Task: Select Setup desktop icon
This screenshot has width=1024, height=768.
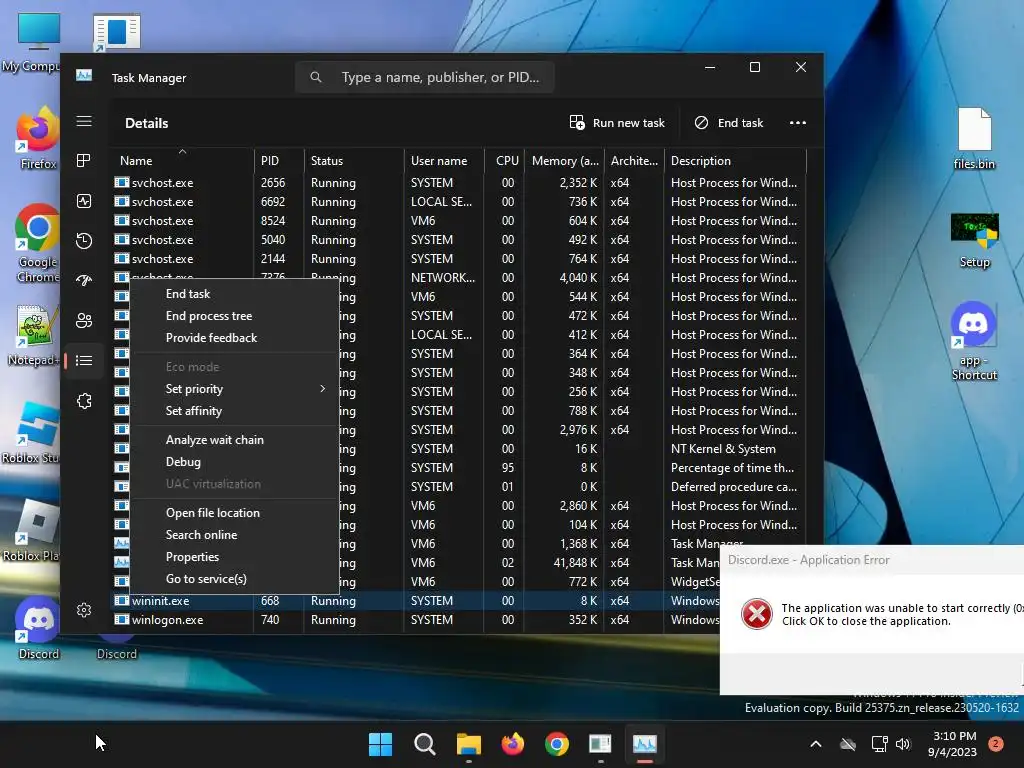Action: coord(974,240)
